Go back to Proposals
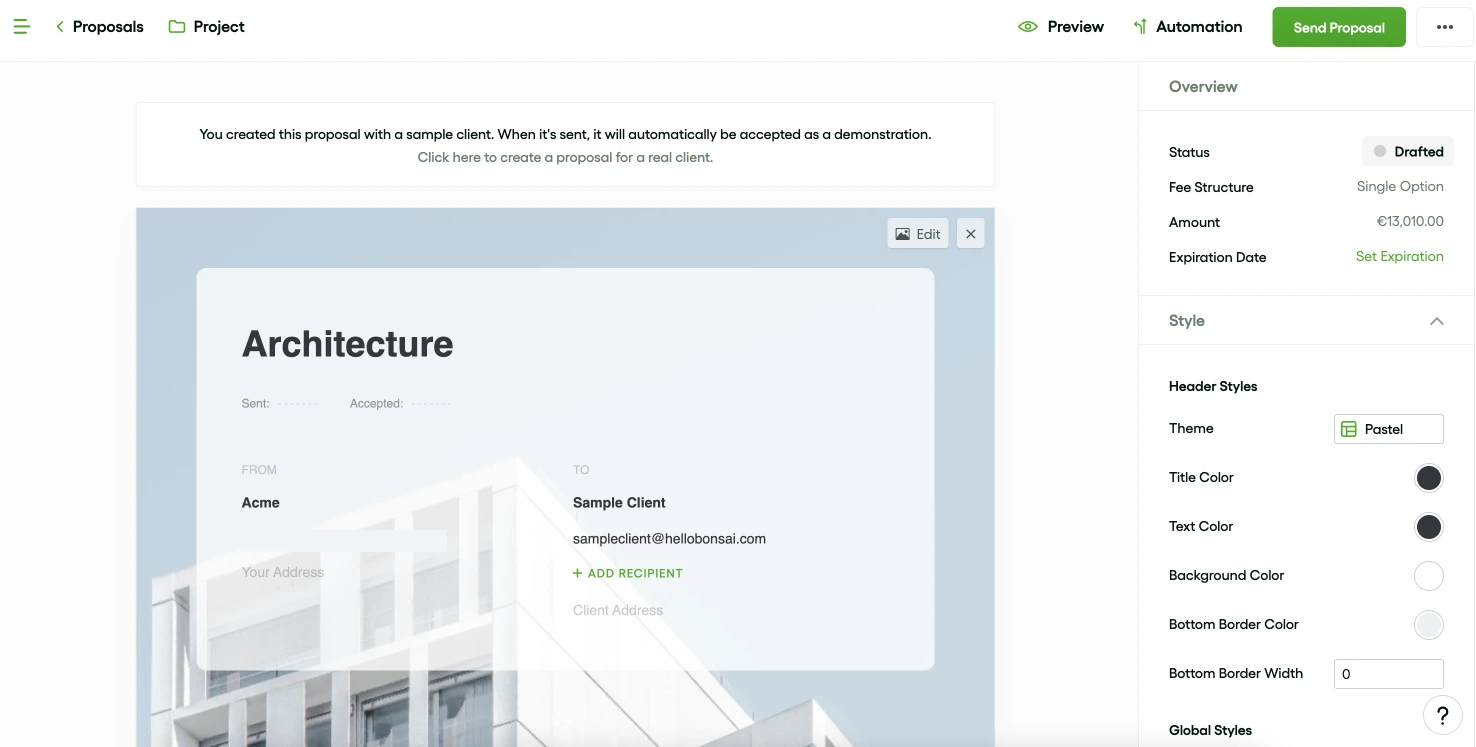 (x=99, y=26)
